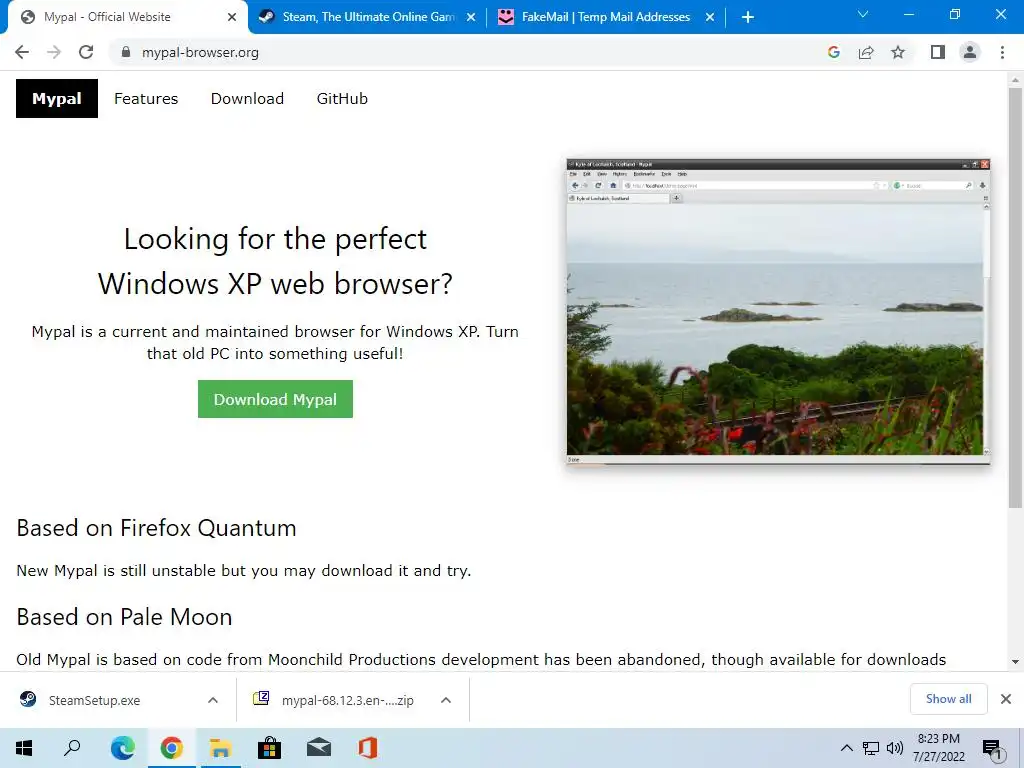Reload the Mypal page
This screenshot has width=1024, height=768.
[x=86, y=52]
